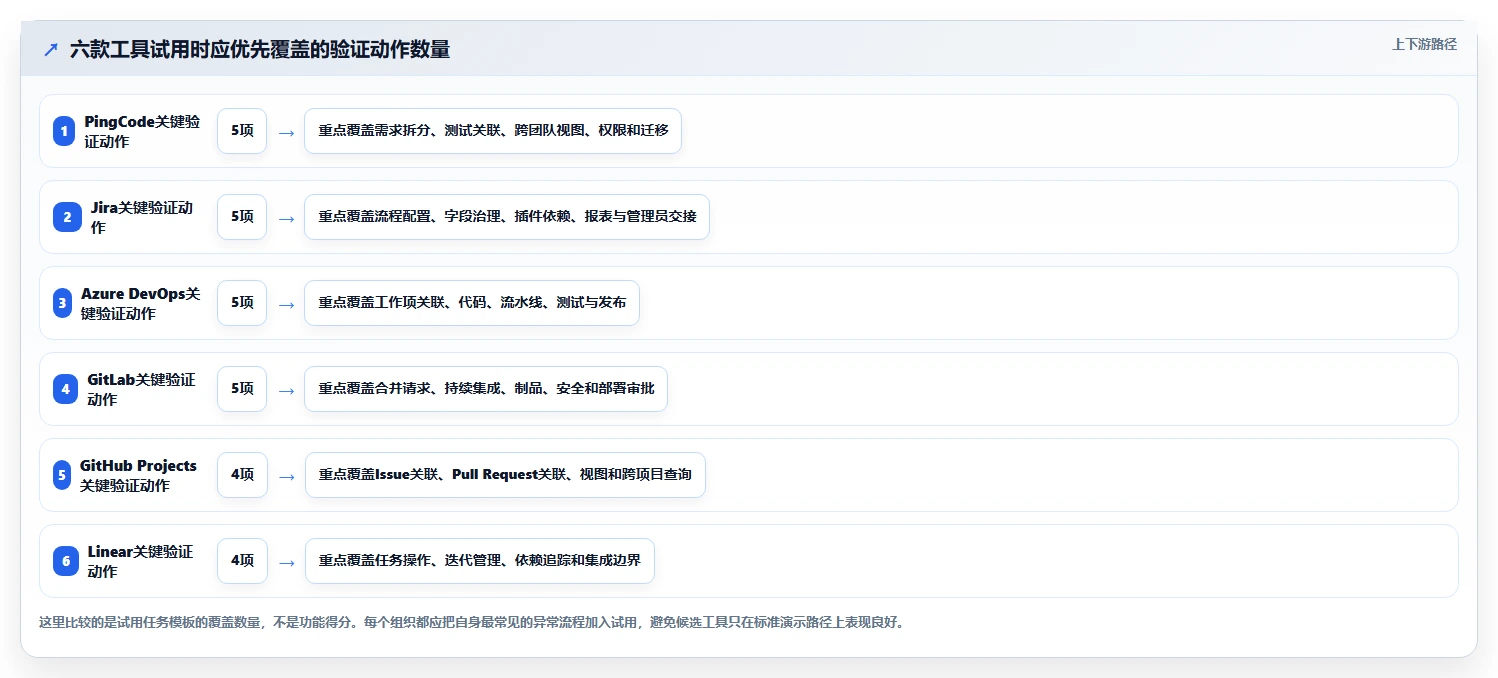Click the number 4 badge for GitLab
This screenshot has width=1498, height=678.
click(65, 389)
